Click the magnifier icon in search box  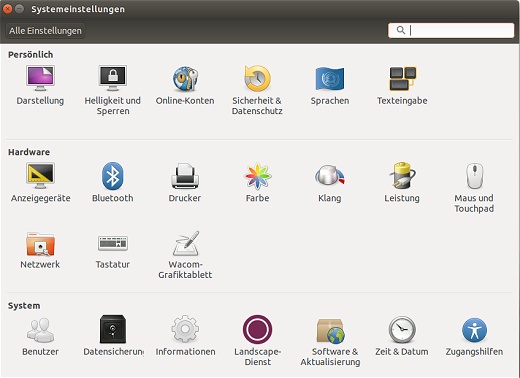[401, 30]
